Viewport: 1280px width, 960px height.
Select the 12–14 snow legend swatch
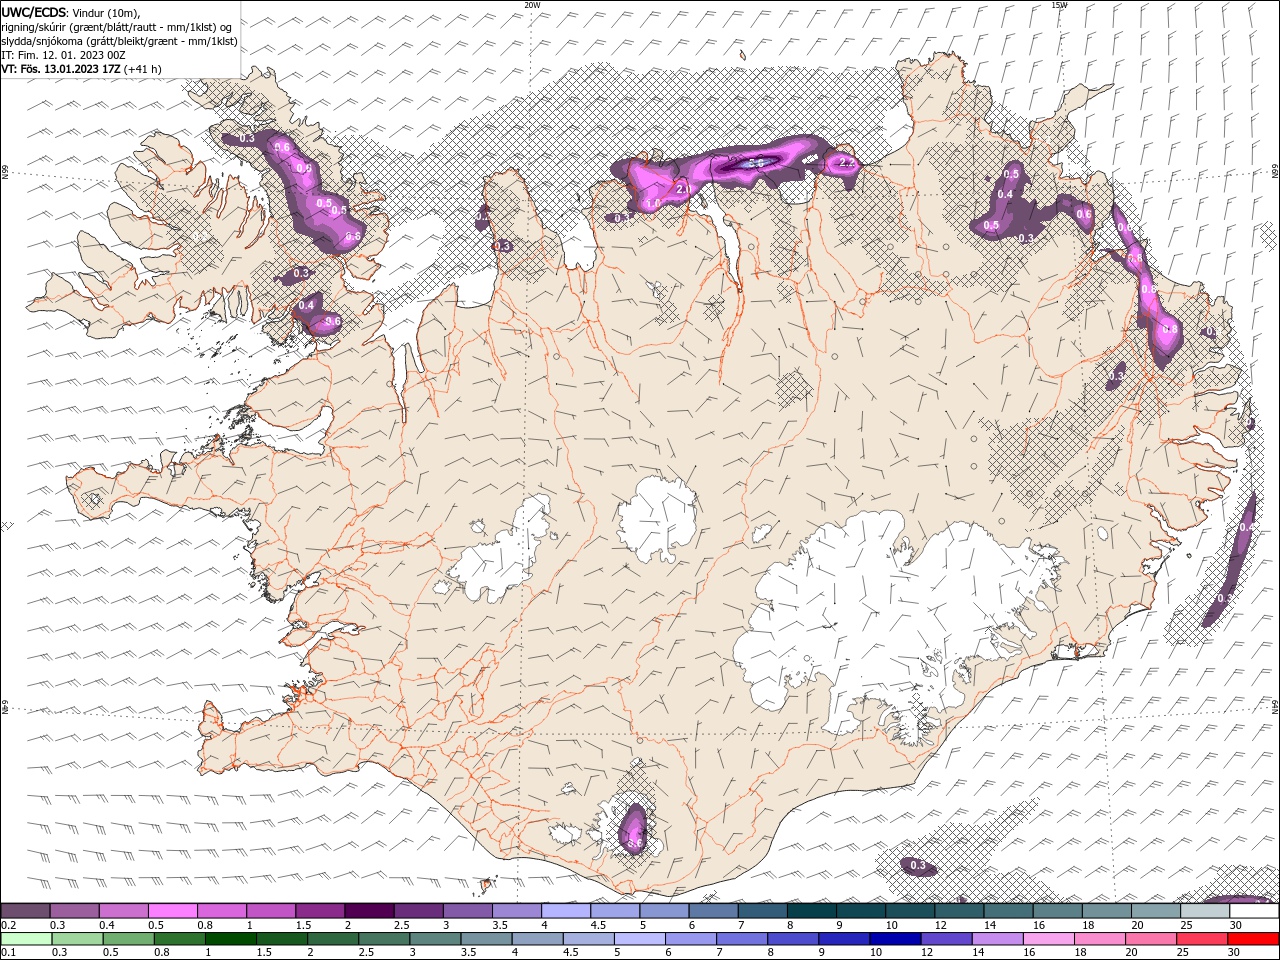(959, 911)
